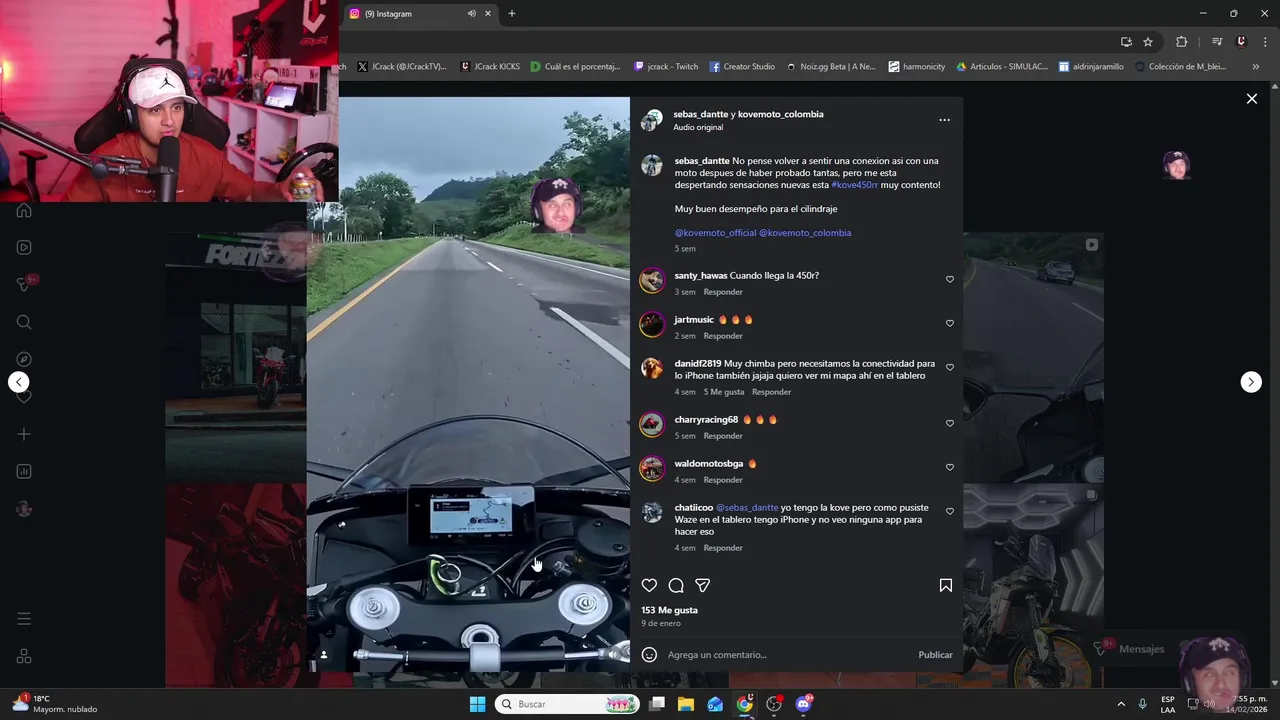
Task: Open the Windows Start menu
Action: (477, 704)
